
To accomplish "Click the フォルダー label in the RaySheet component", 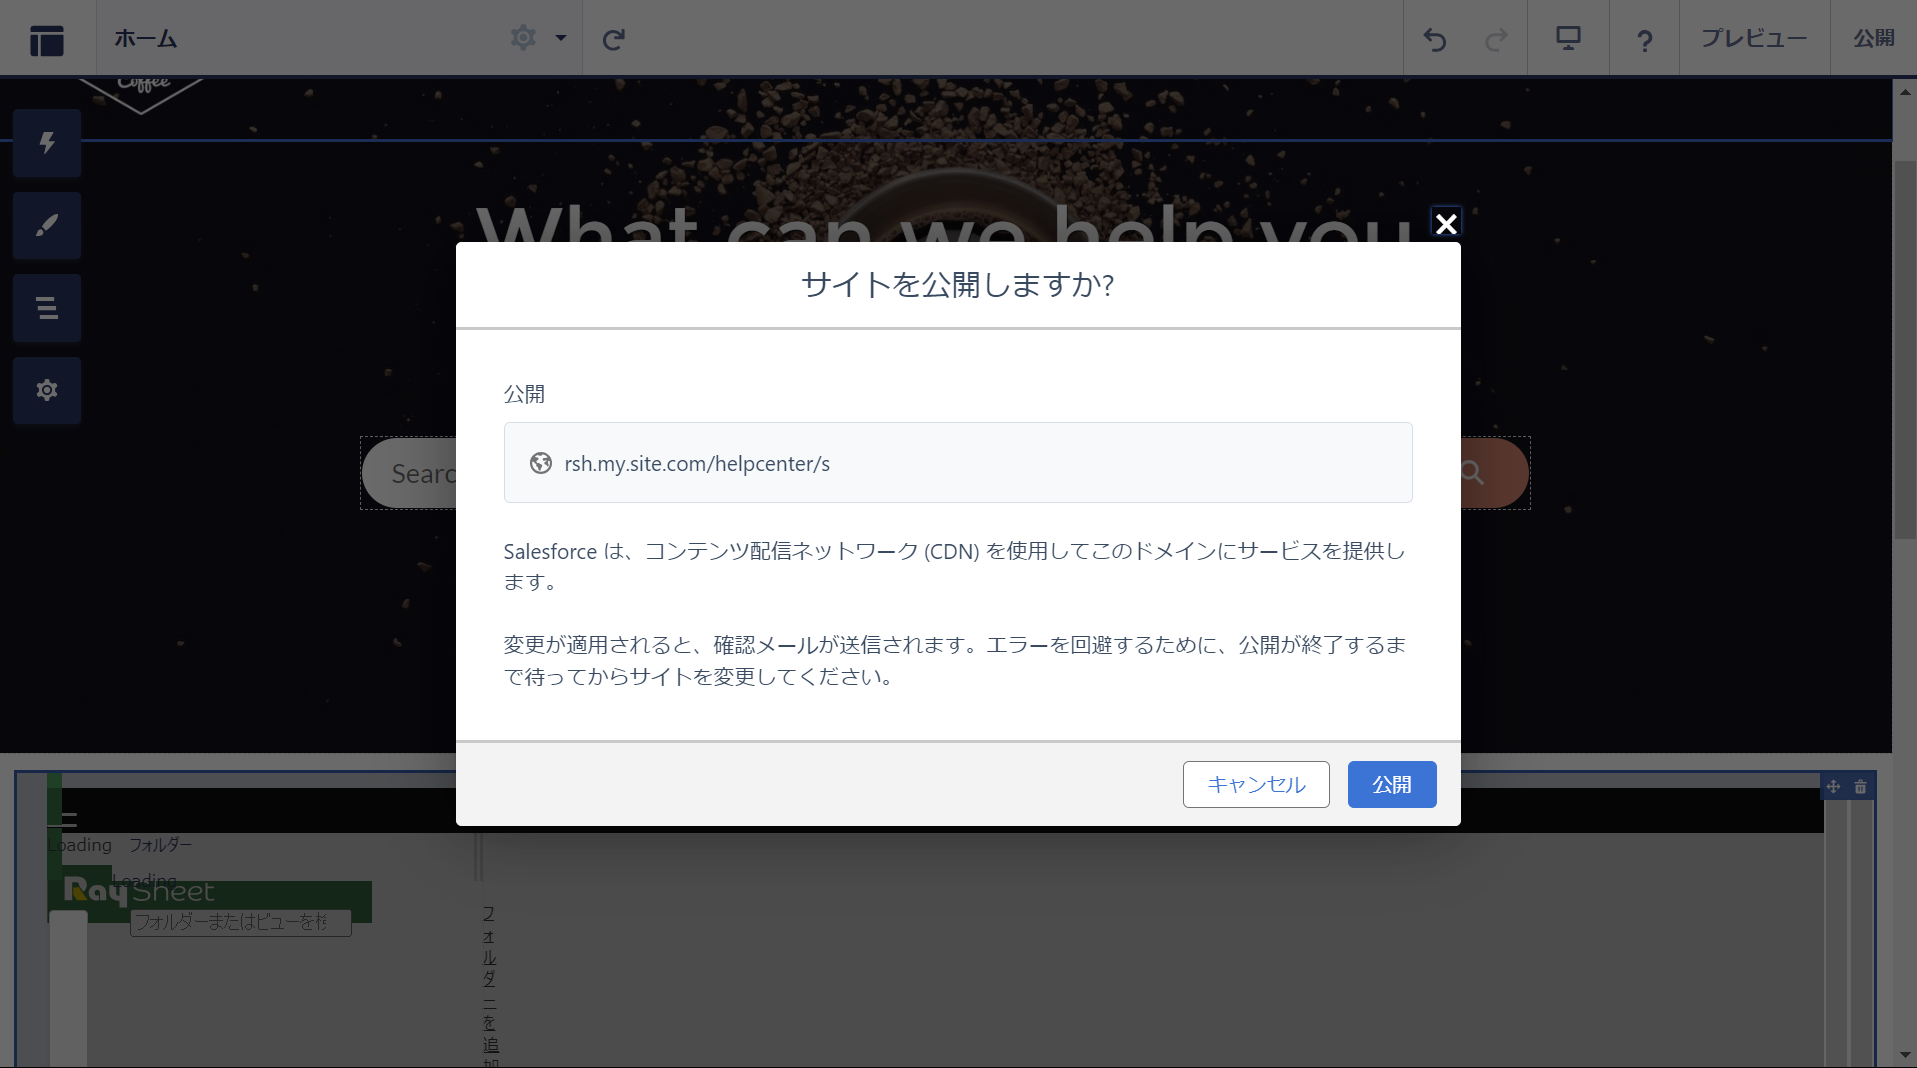I will point(160,845).
